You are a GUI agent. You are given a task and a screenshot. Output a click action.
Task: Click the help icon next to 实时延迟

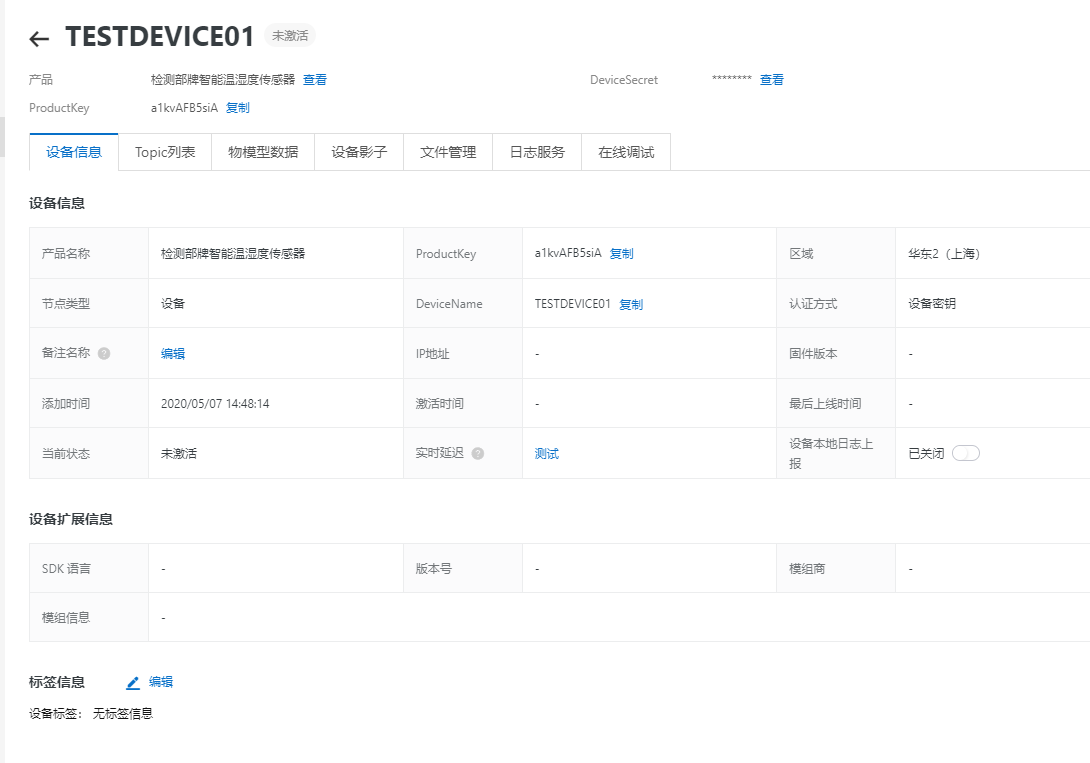click(478, 454)
